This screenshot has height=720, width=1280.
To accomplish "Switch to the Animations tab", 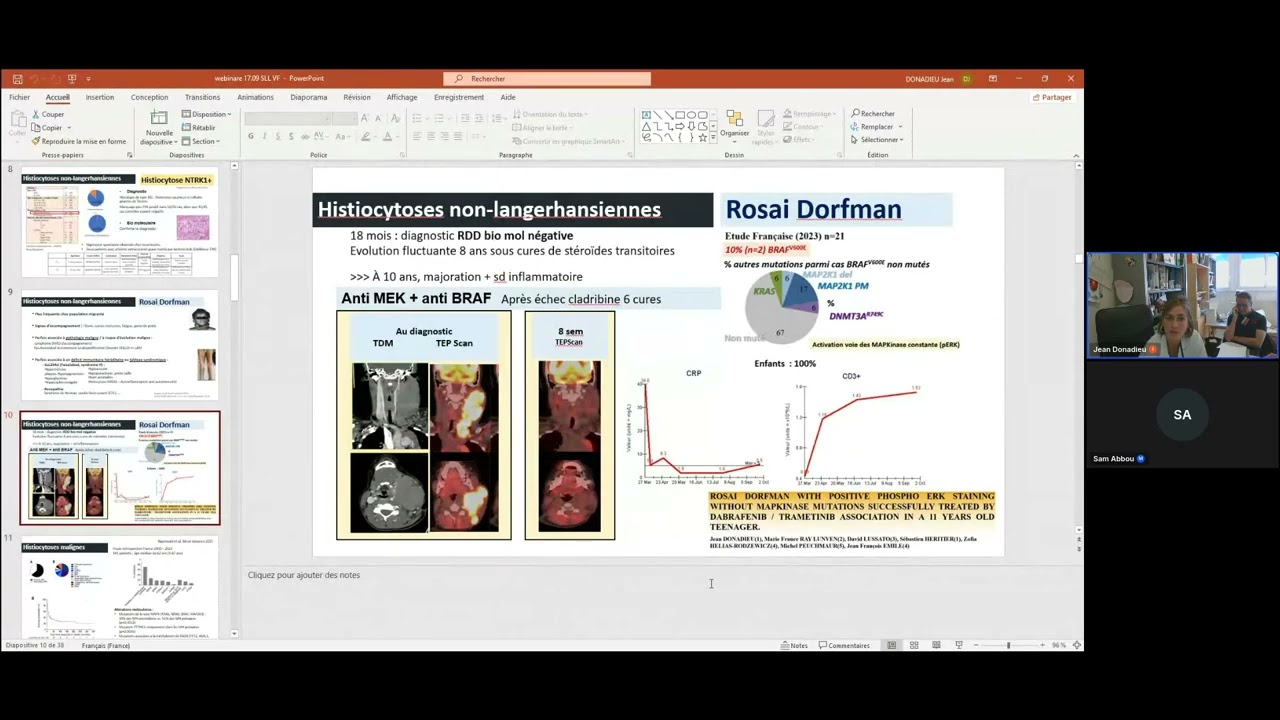I will click(x=255, y=97).
